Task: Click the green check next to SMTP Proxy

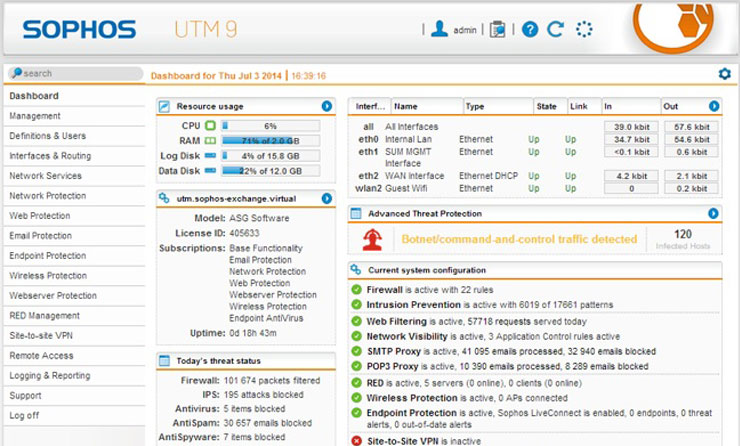Action: click(x=356, y=351)
